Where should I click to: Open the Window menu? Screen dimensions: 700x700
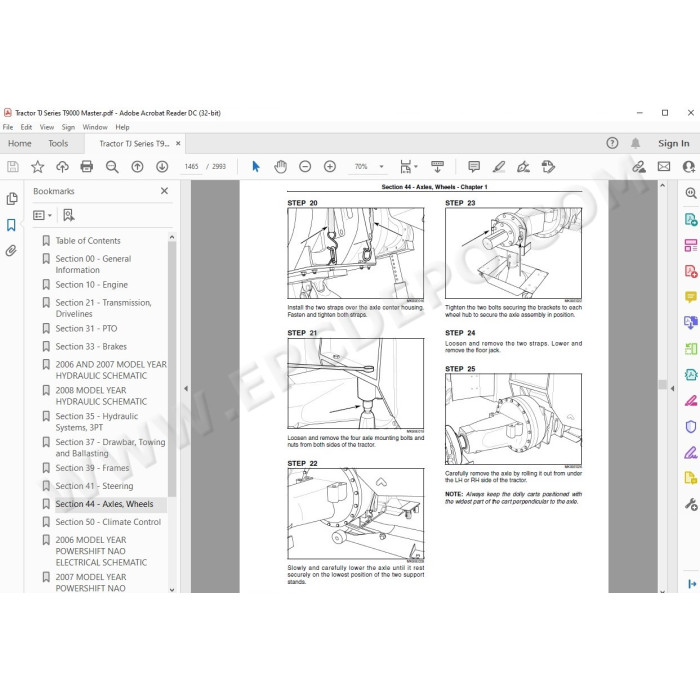tap(95, 127)
